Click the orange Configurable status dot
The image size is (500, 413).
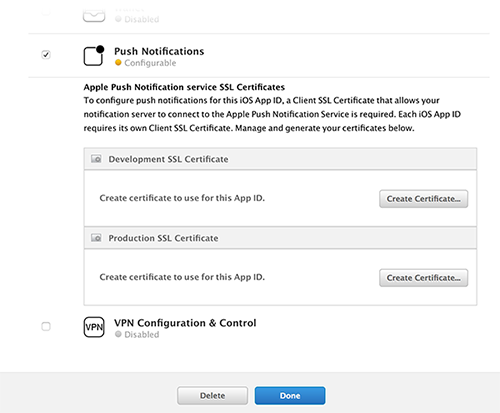click(118, 63)
